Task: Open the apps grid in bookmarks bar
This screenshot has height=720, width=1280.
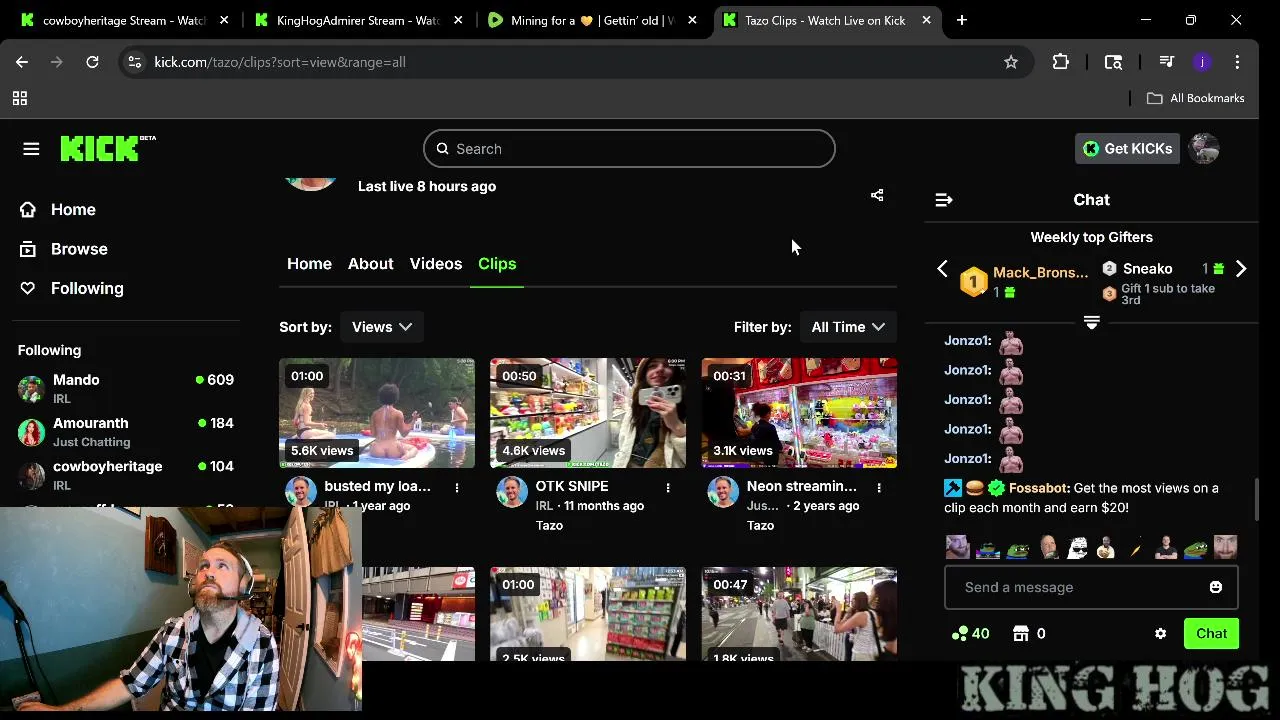Action: (19, 98)
